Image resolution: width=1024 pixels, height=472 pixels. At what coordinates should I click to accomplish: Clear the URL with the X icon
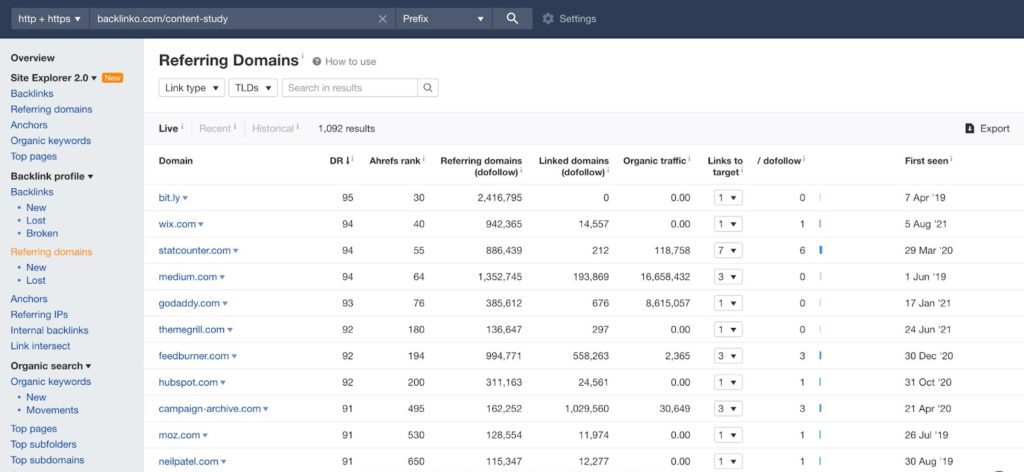pyautogui.click(x=383, y=19)
